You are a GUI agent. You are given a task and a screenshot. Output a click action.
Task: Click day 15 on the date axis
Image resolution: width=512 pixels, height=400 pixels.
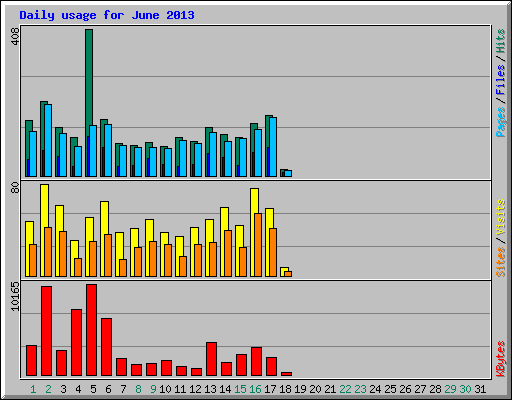tap(240, 389)
